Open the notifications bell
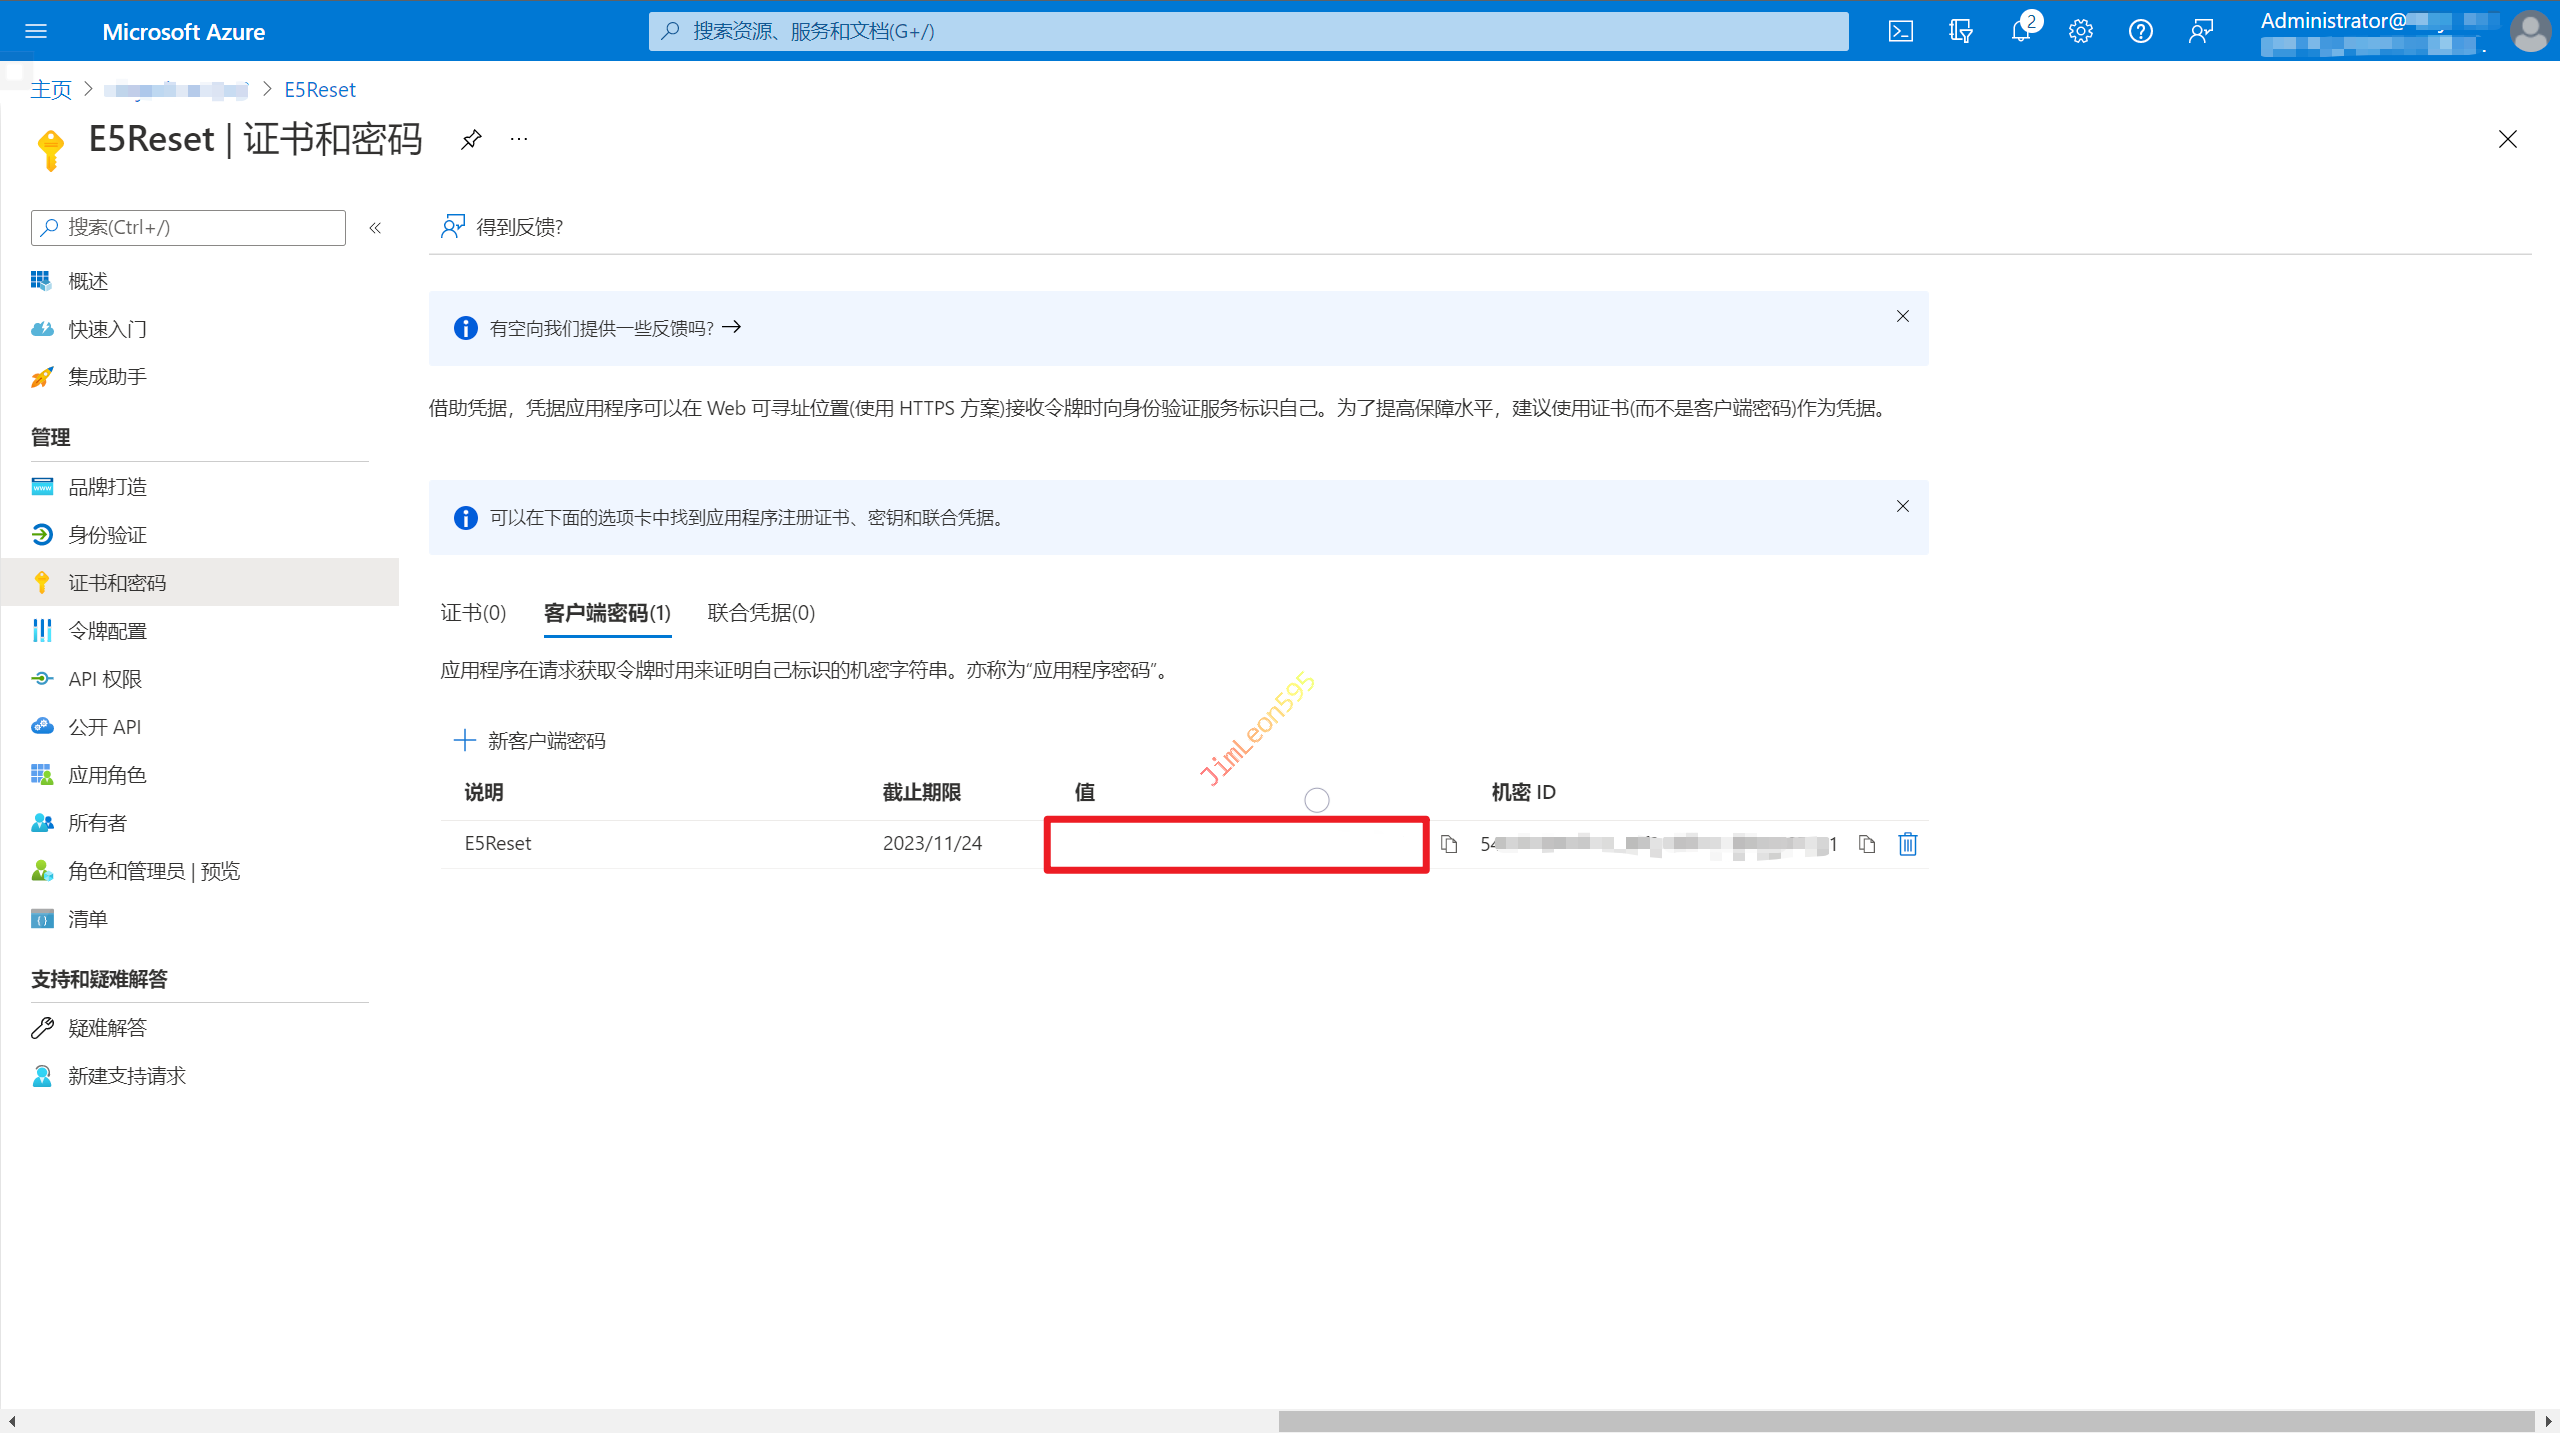2560x1433 pixels. coord(2021,31)
